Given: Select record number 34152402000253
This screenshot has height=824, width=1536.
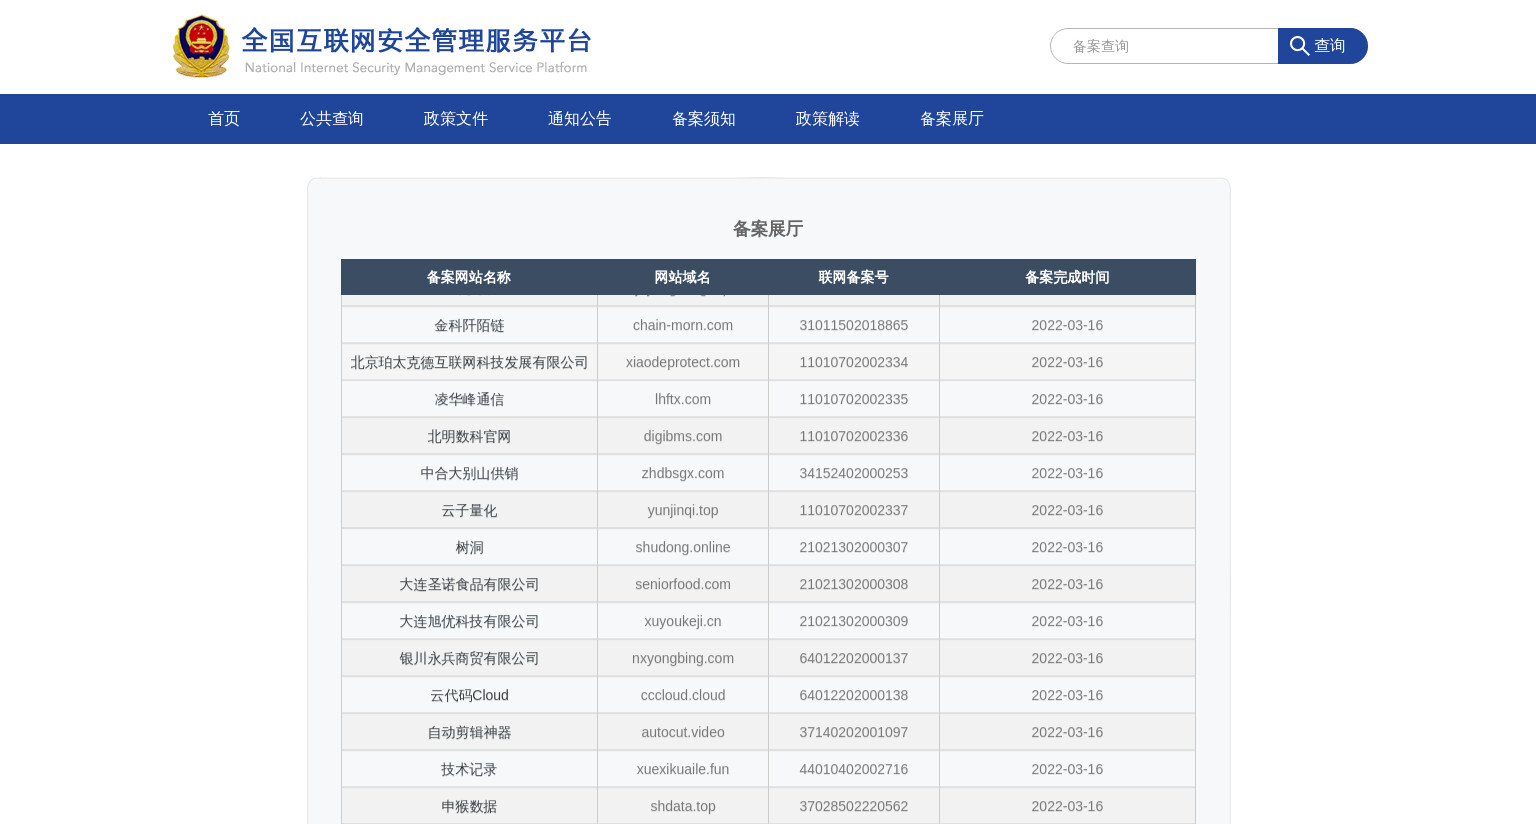Looking at the screenshot, I should [854, 473].
